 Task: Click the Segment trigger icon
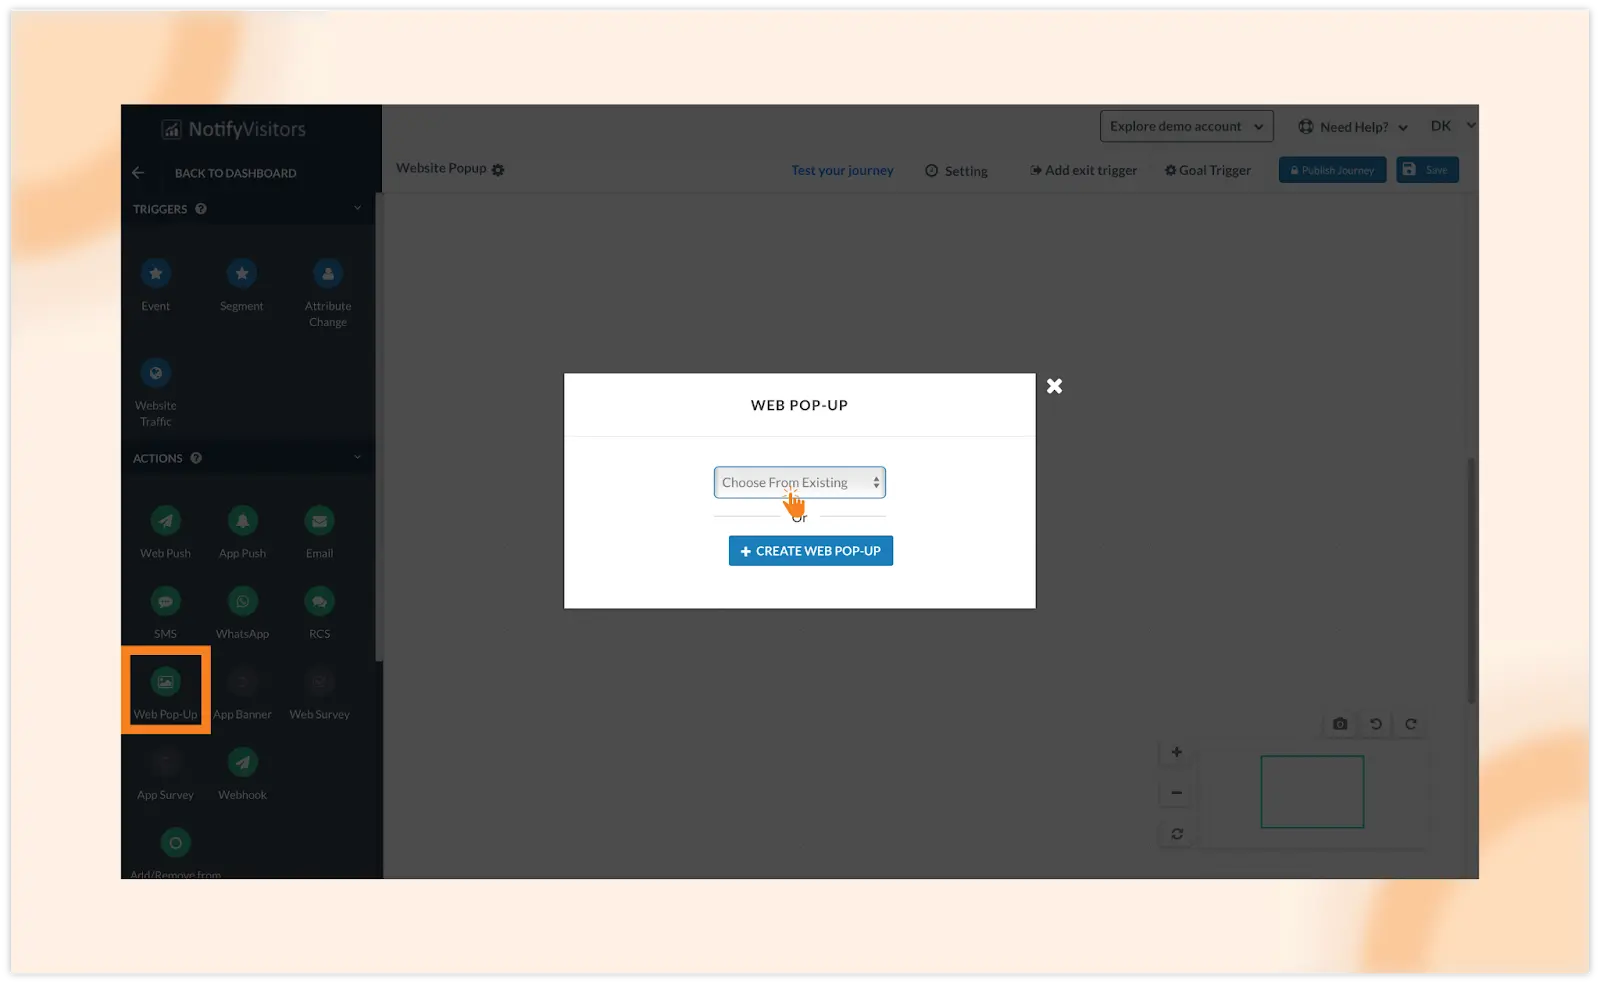click(x=241, y=274)
